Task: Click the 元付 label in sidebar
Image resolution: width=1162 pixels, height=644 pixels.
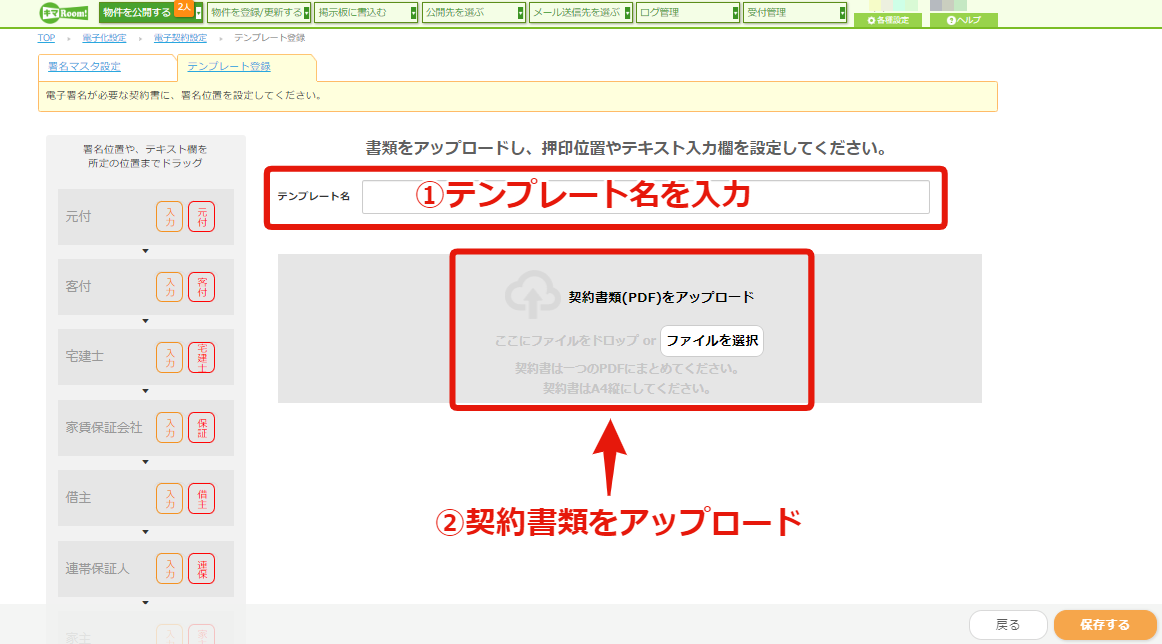Action: click(79, 217)
